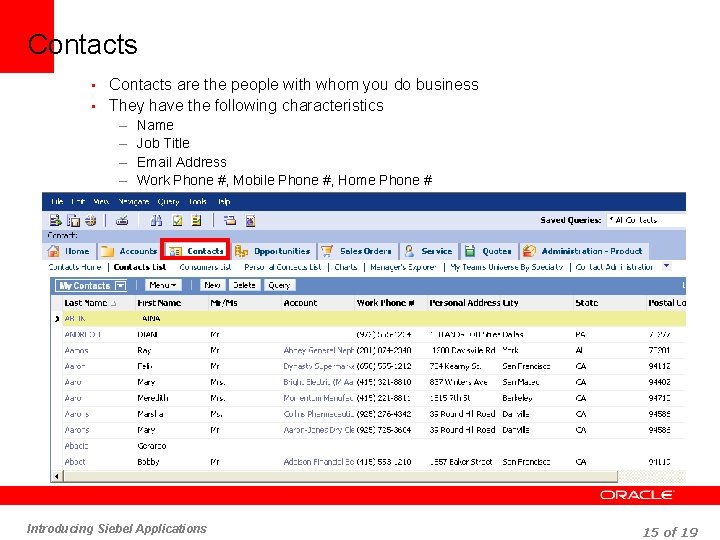The image size is (720, 540).
Task: Open the Charts view link
Action: (x=346, y=267)
